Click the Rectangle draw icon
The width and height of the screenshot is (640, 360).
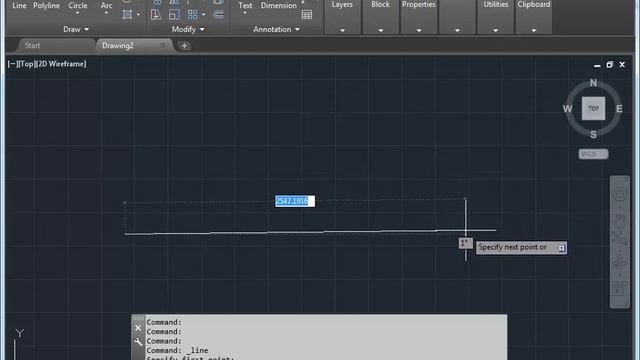click(x=127, y=15)
